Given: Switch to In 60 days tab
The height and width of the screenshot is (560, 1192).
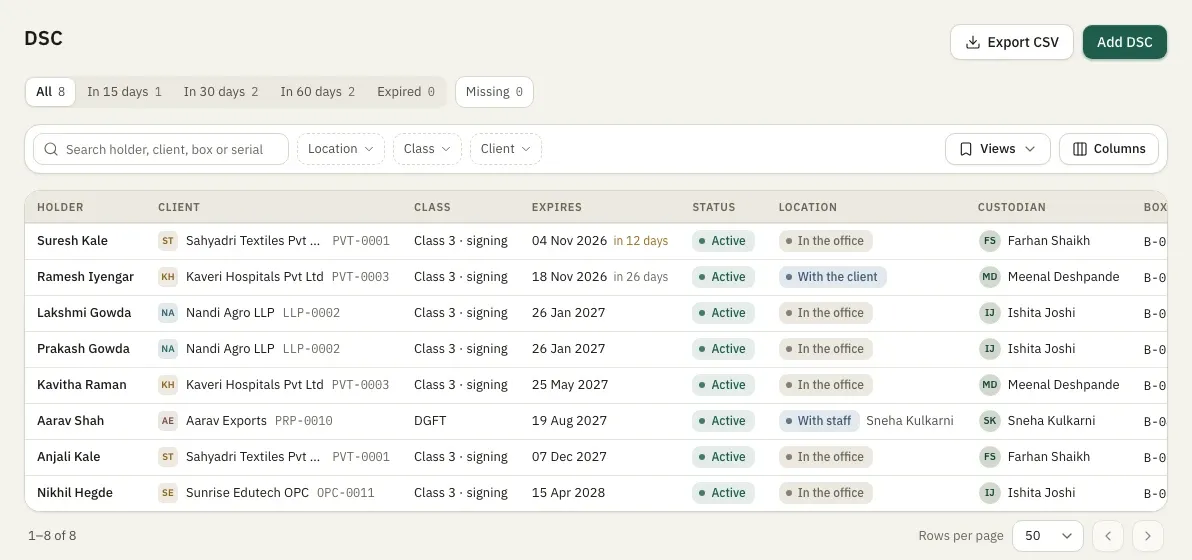Looking at the screenshot, I should tap(318, 92).
